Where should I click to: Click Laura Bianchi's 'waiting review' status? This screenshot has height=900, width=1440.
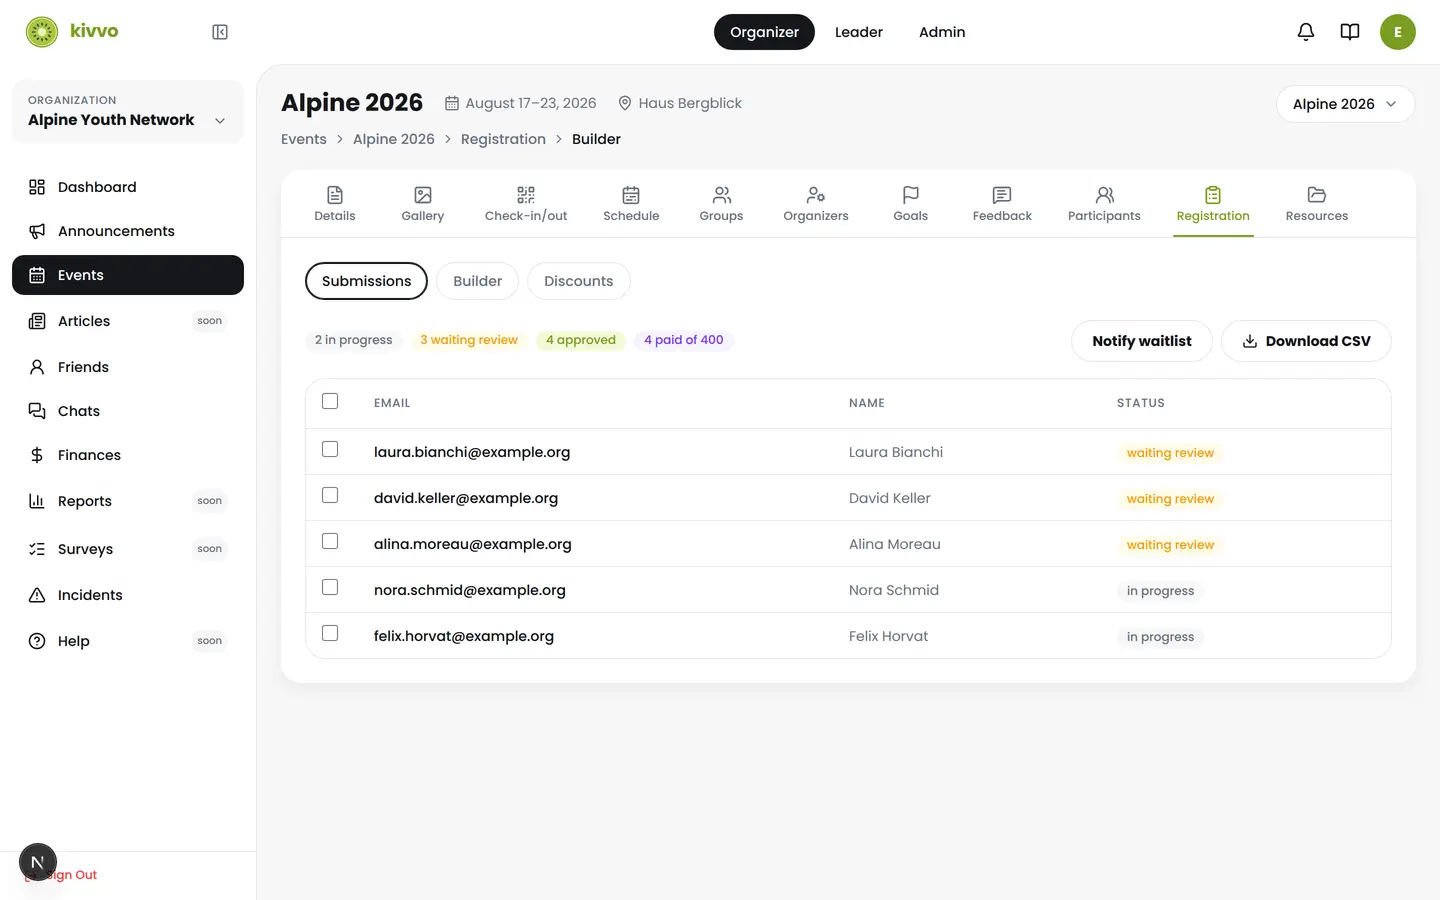(x=1170, y=453)
